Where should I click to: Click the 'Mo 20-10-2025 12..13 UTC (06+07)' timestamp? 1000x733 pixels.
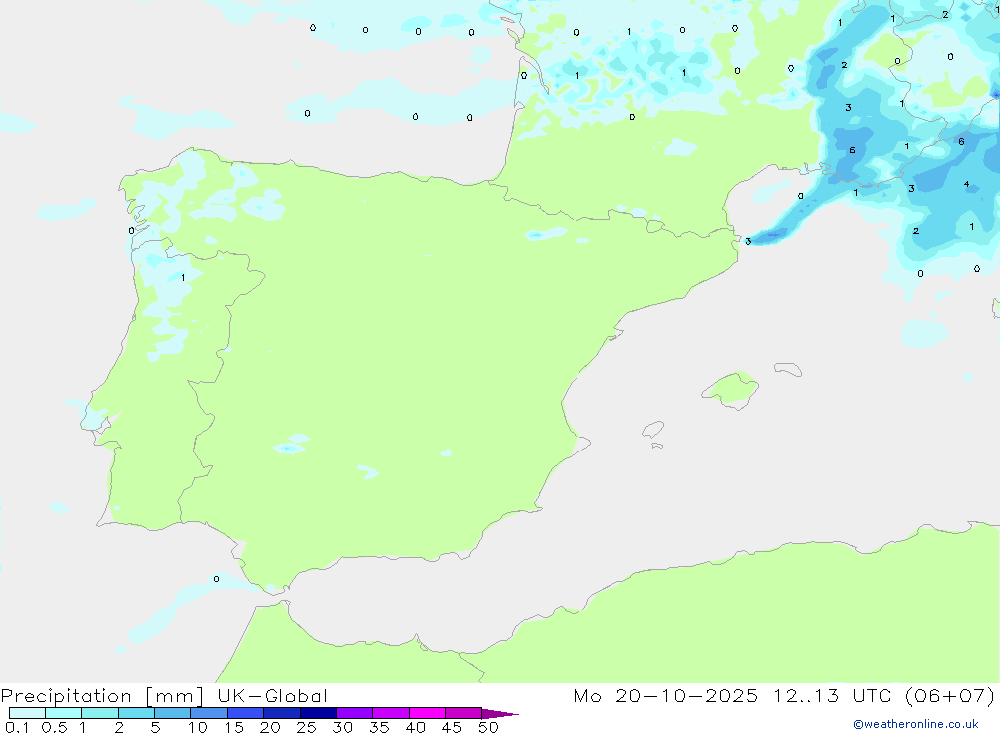[784, 696]
